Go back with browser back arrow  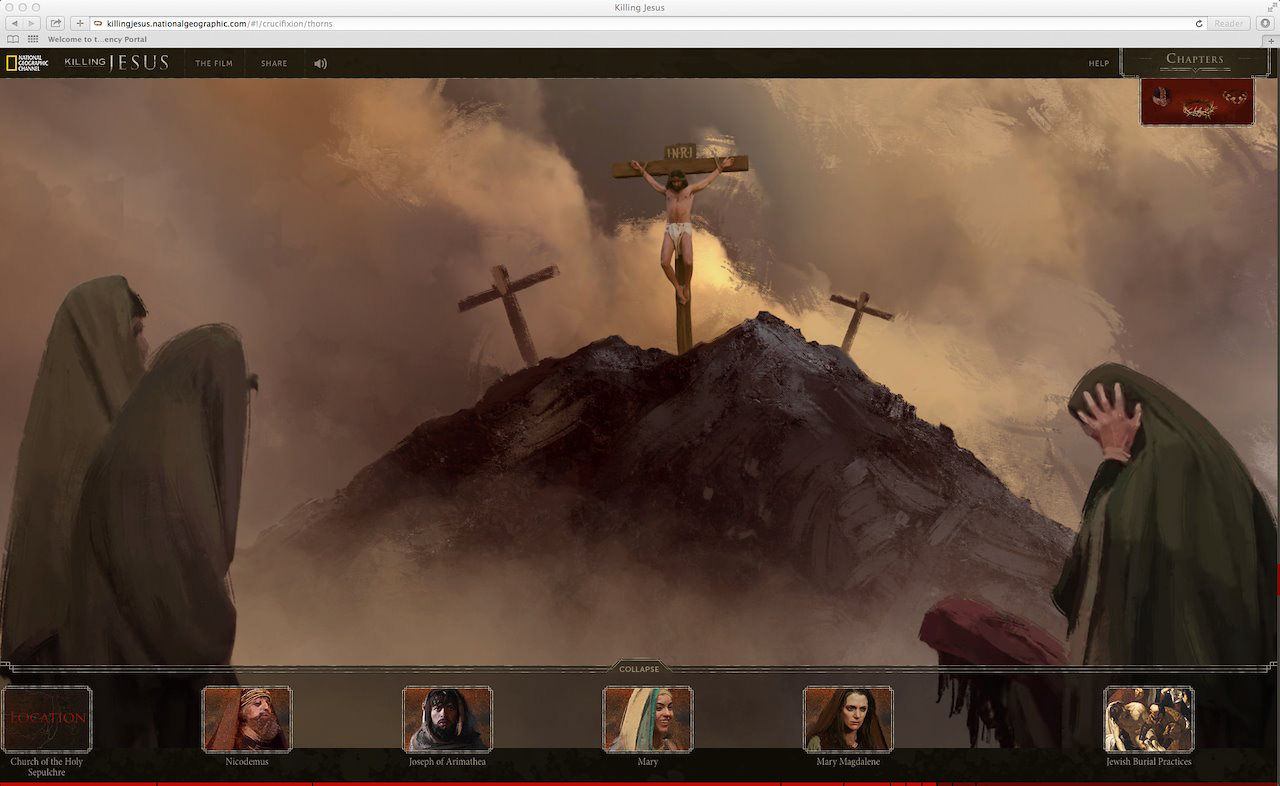coord(15,23)
